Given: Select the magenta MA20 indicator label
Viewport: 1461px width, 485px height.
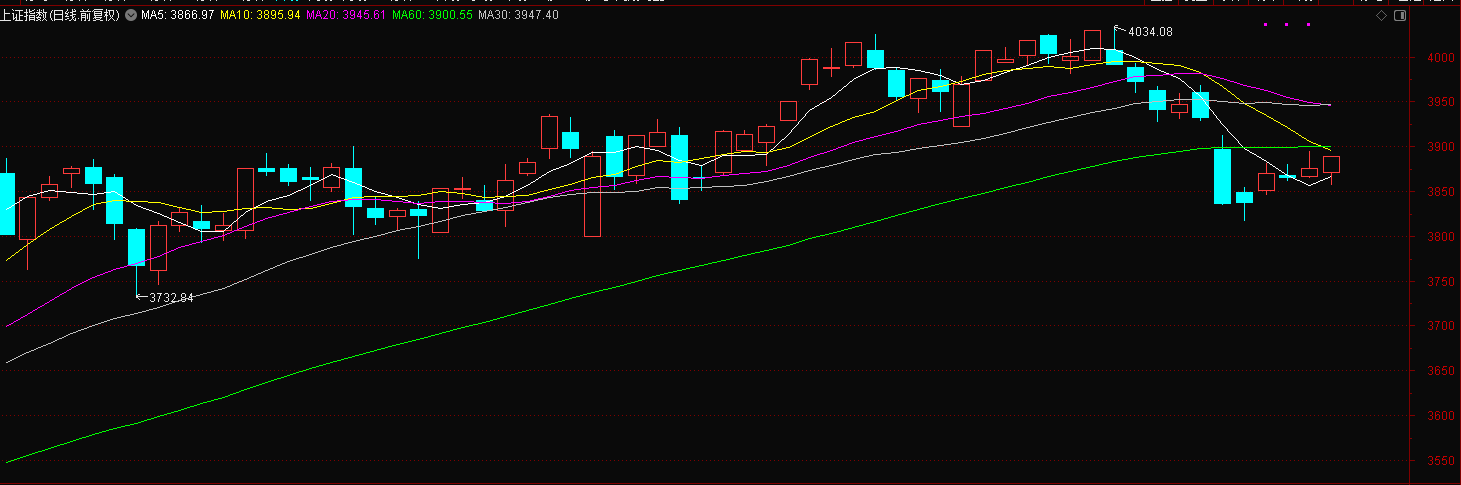Looking at the screenshot, I should (x=346, y=16).
